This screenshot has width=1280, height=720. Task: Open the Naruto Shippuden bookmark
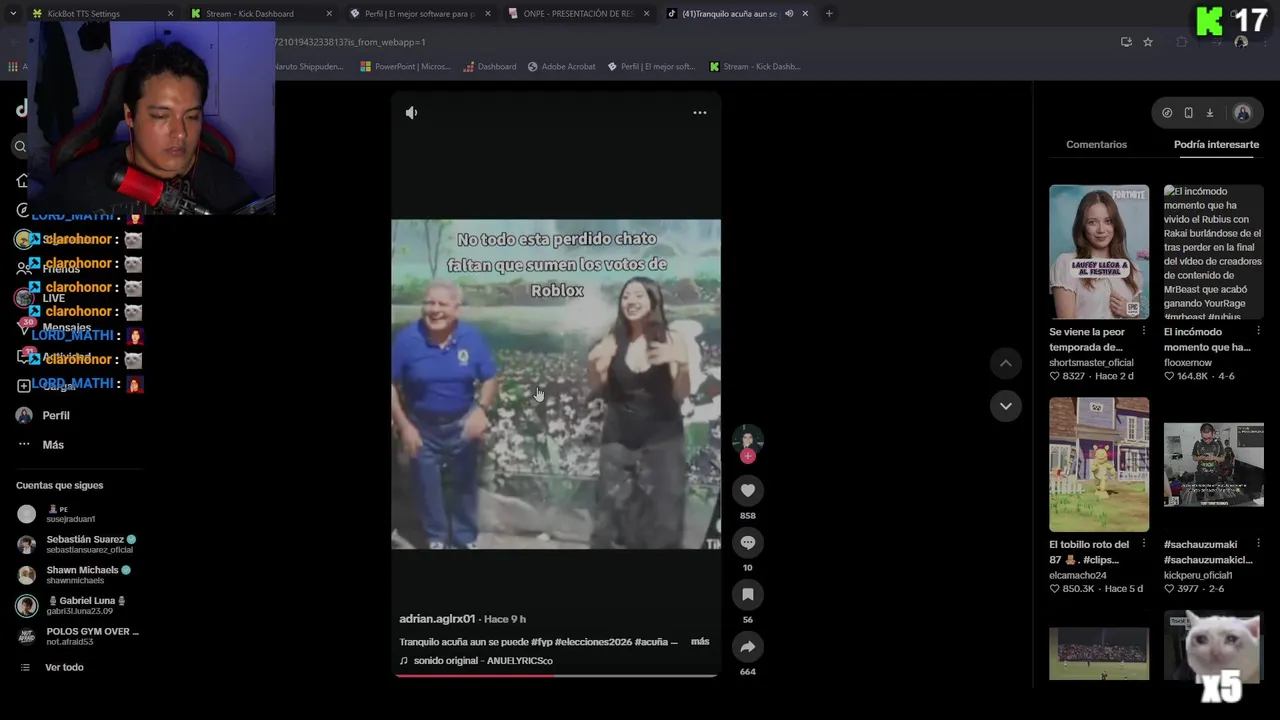tap(308, 67)
